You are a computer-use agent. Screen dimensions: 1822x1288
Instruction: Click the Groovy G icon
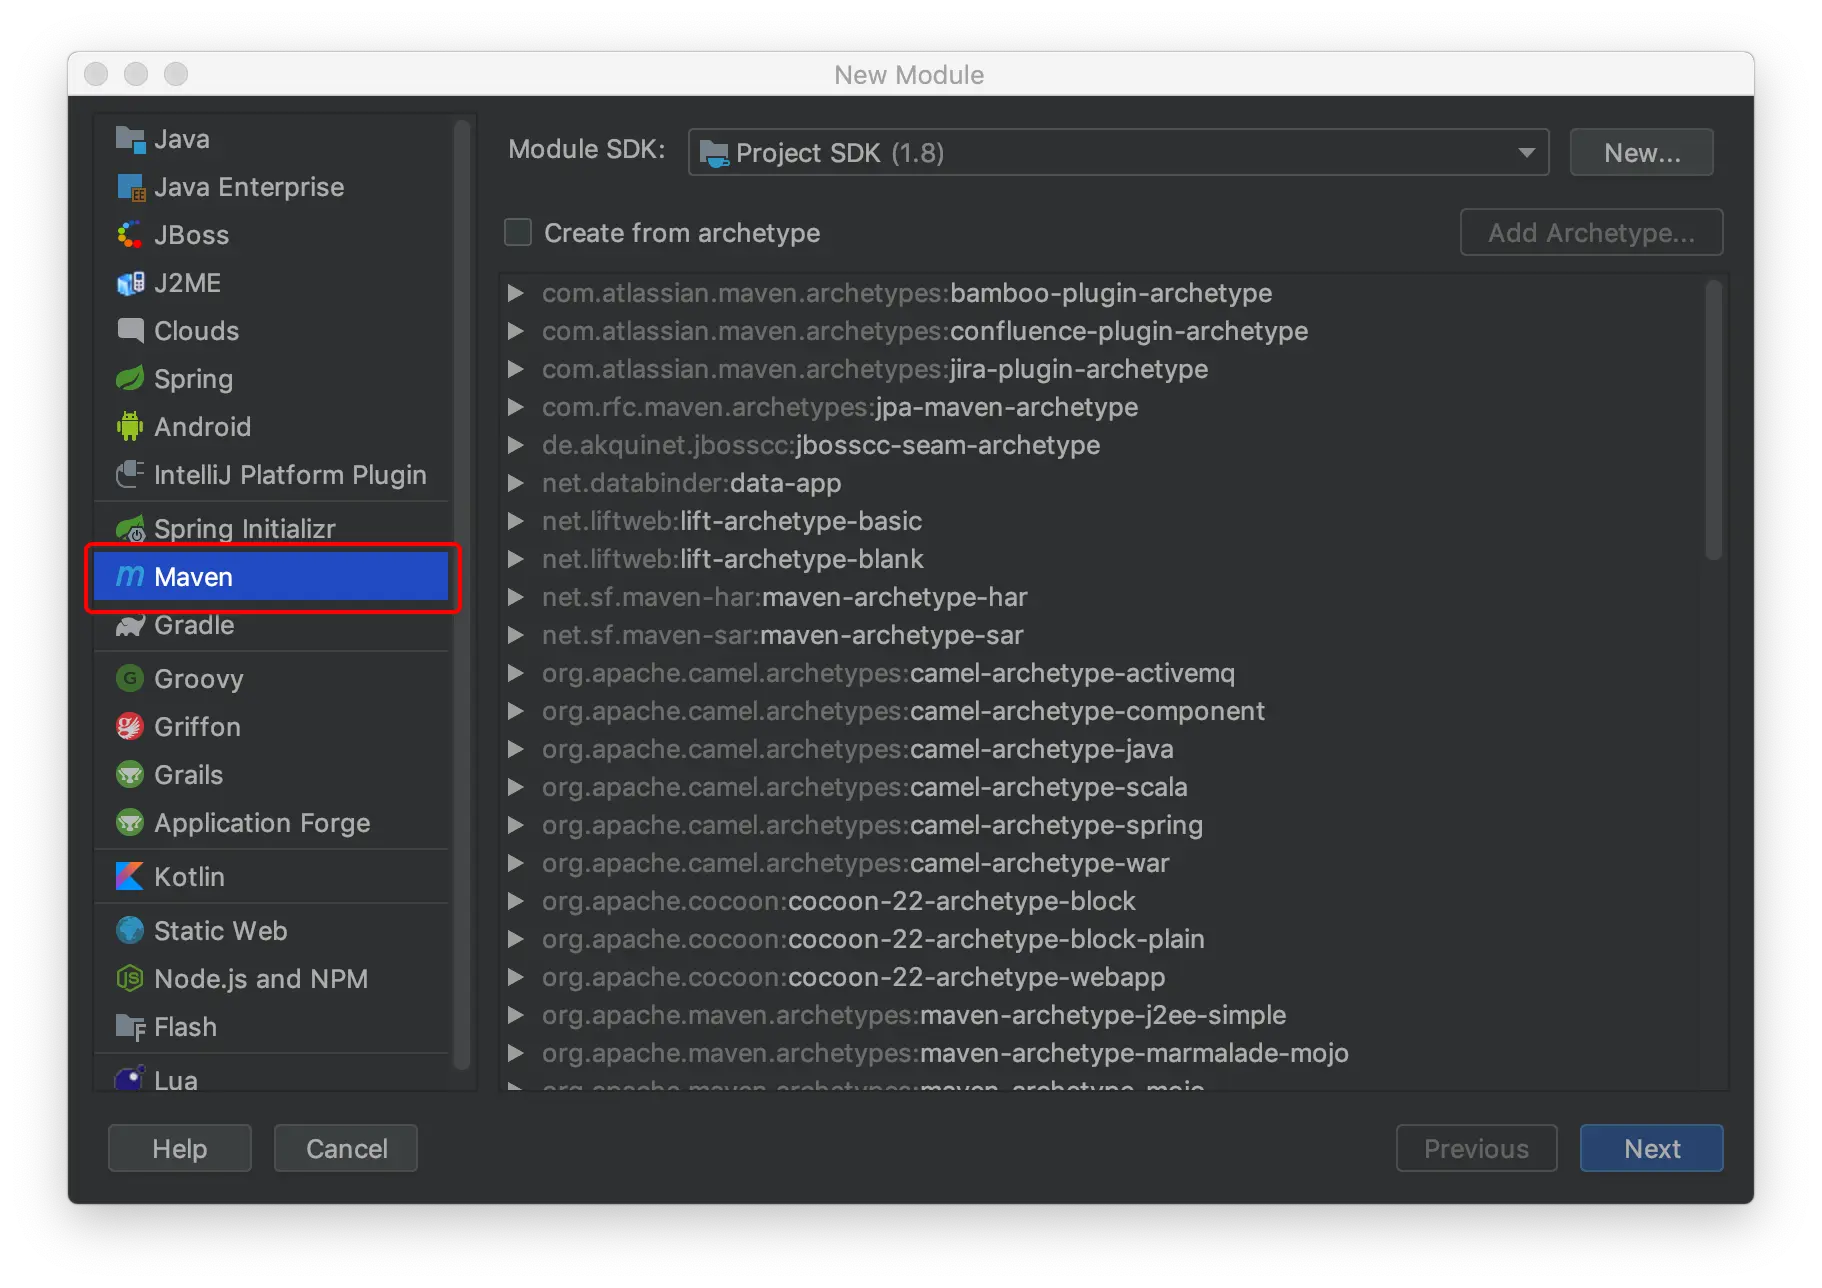[x=130, y=679]
